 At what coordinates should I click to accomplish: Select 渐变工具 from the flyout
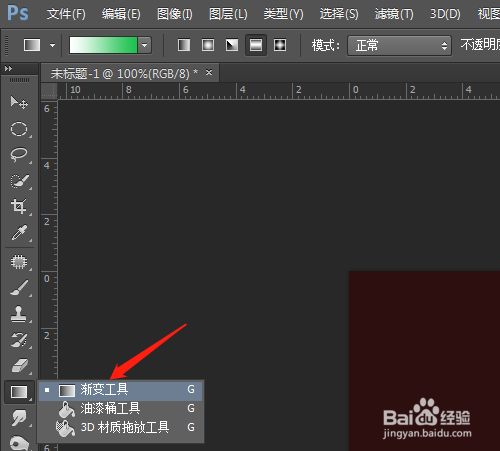pos(120,390)
